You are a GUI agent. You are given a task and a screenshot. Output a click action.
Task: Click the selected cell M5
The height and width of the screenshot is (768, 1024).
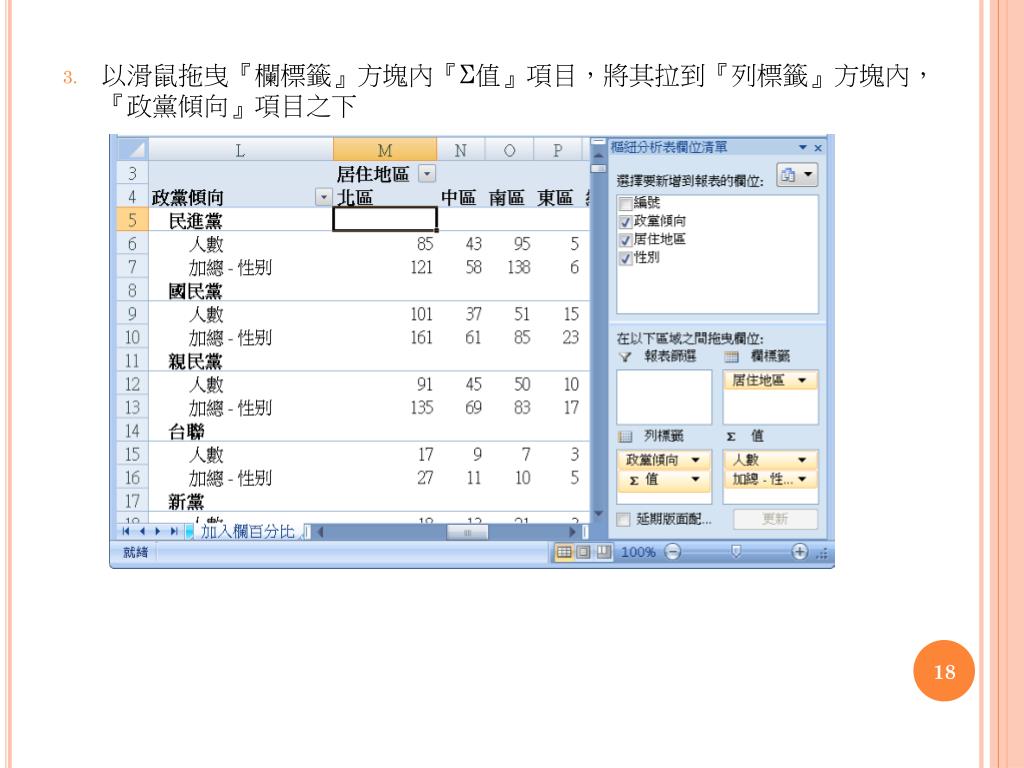click(385, 219)
